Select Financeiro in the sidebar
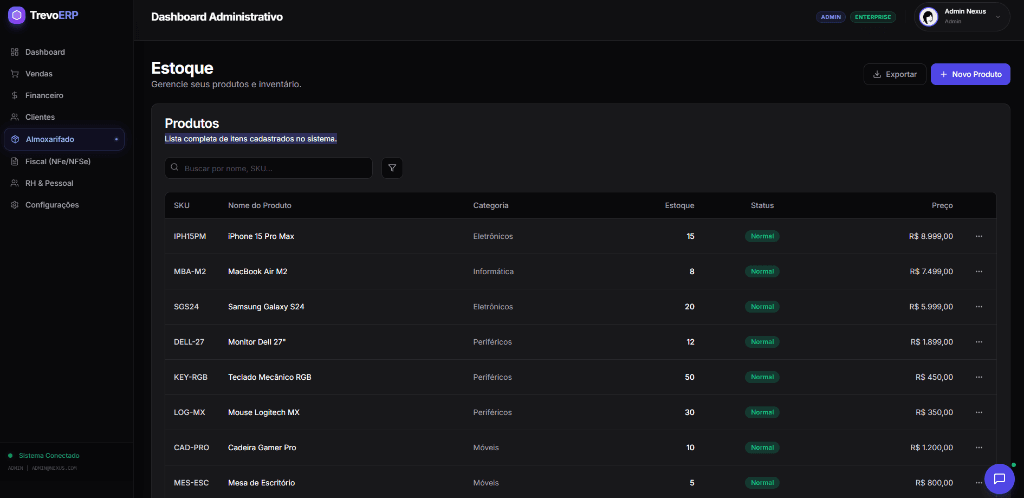 [44, 96]
